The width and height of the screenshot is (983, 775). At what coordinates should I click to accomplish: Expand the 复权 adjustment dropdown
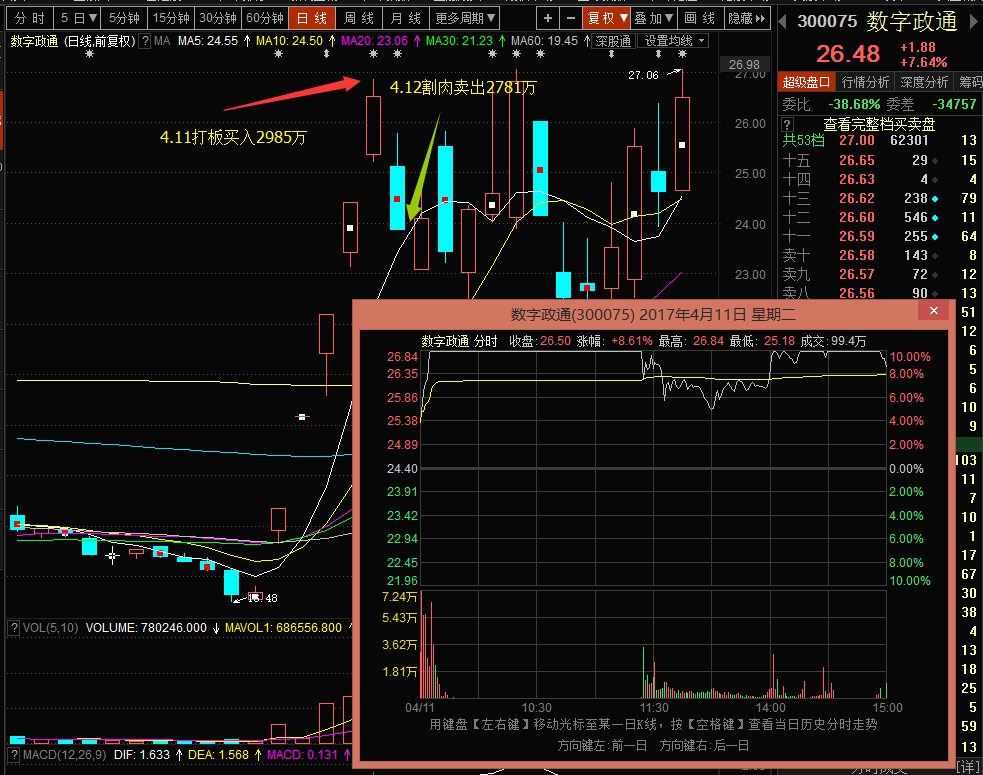coord(606,18)
